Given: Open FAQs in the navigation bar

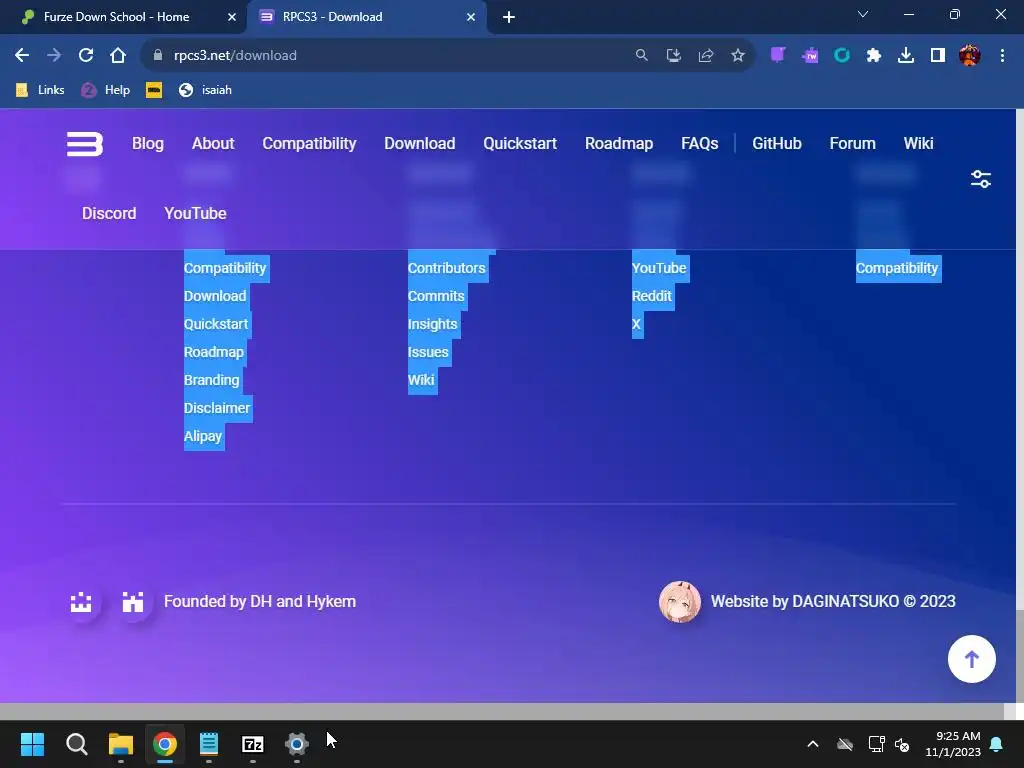Looking at the screenshot, I should click(699, 144).
